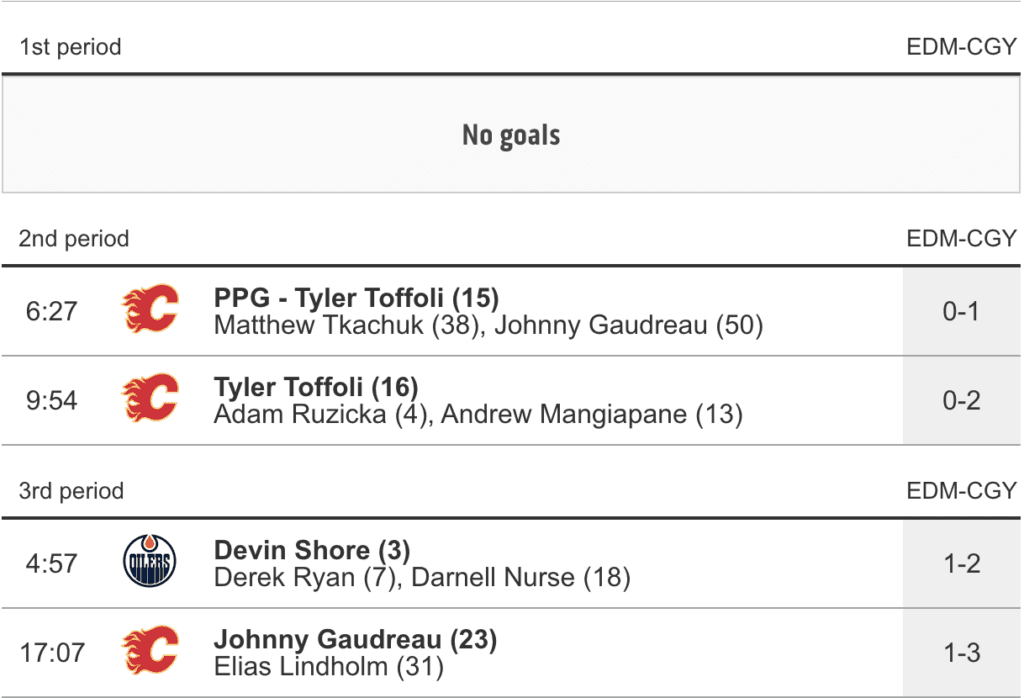Open the Tyler Toffoli (16) goal scorer name
1024x698 pixels.
(316, 387)
